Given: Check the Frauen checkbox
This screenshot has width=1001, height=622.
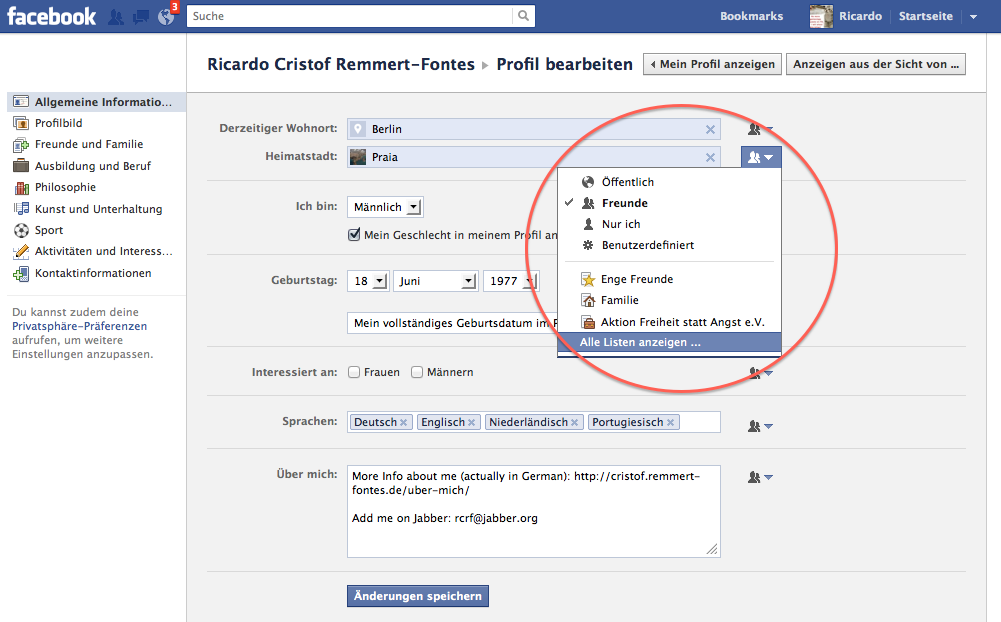Looking at the screenshot, I should 354,372.
